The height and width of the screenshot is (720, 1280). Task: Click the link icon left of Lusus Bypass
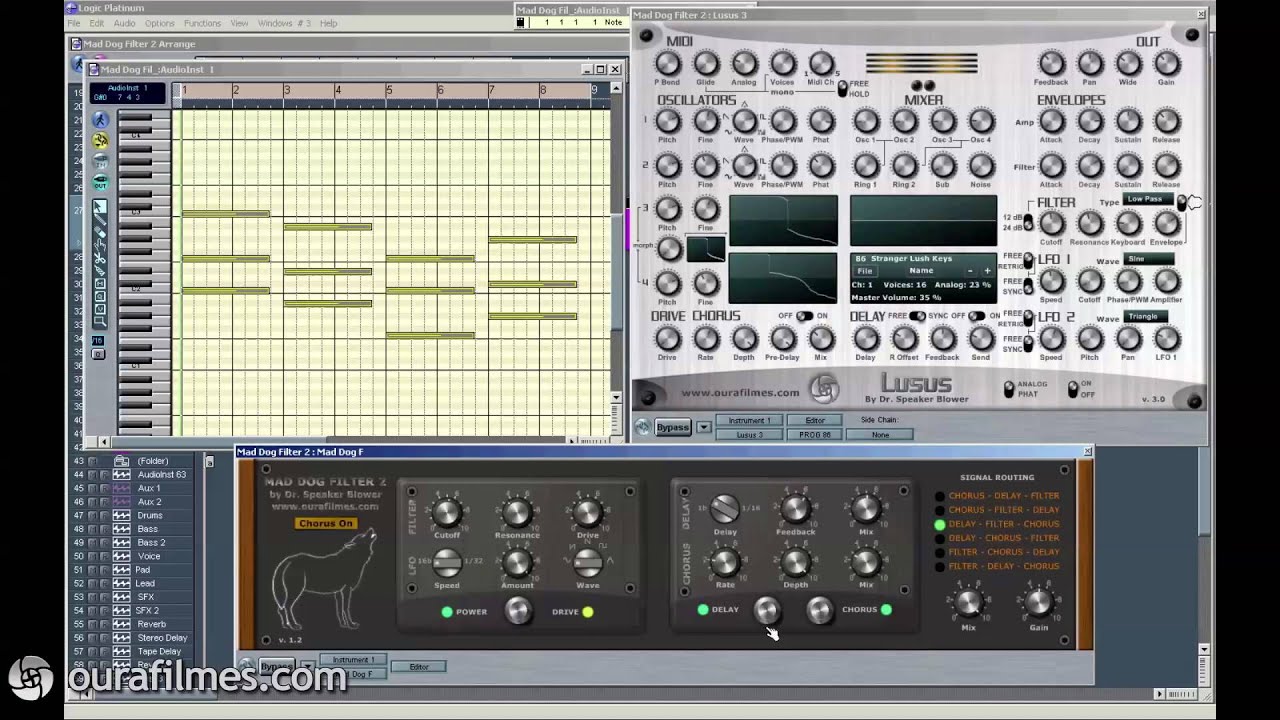[x=642, y=428]
